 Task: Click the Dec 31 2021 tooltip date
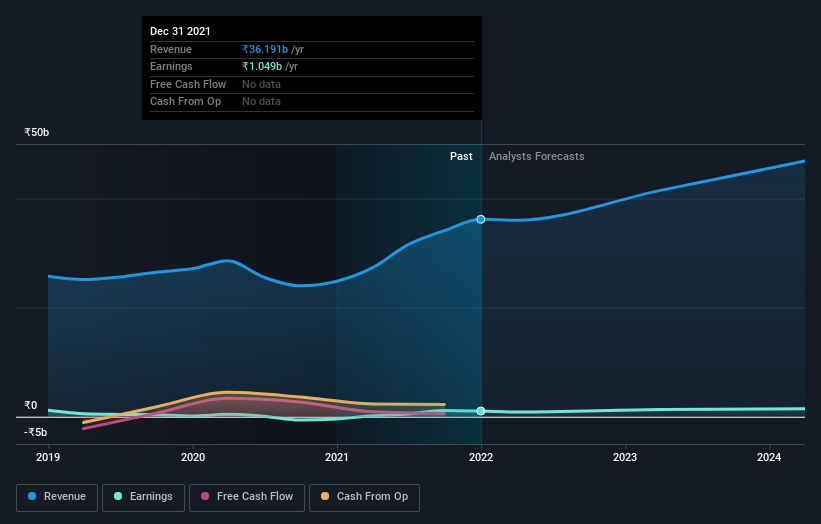point(180,31)
